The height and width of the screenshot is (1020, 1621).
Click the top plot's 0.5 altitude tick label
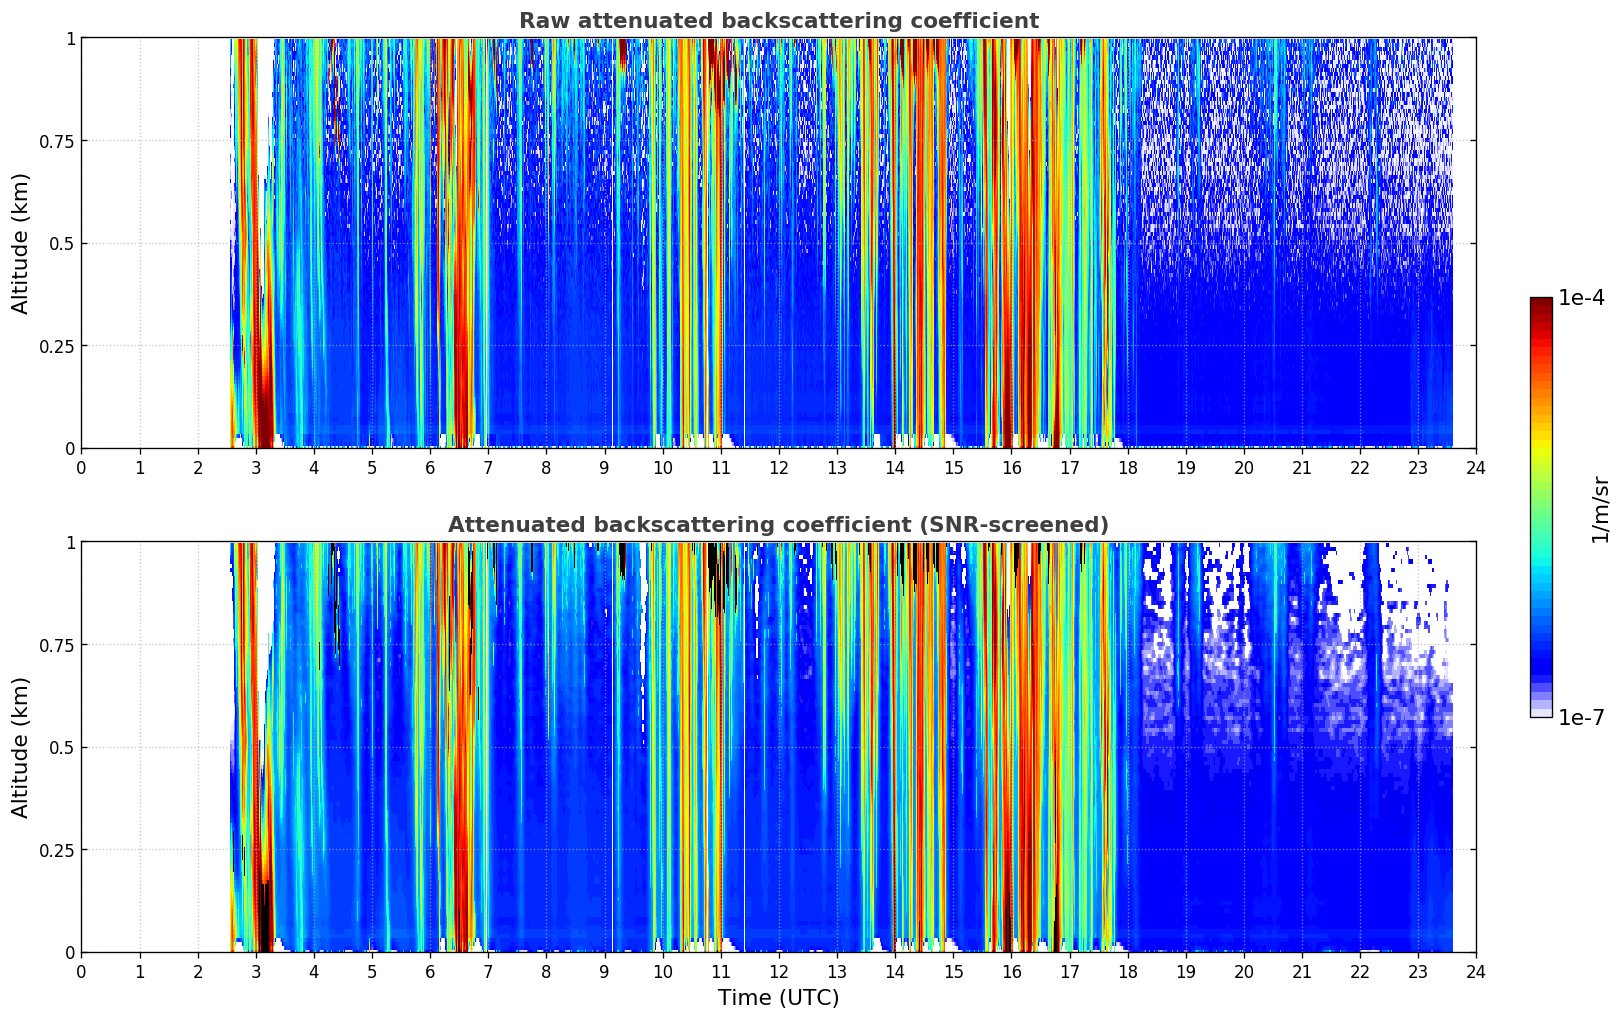click(x=63, y=244)
